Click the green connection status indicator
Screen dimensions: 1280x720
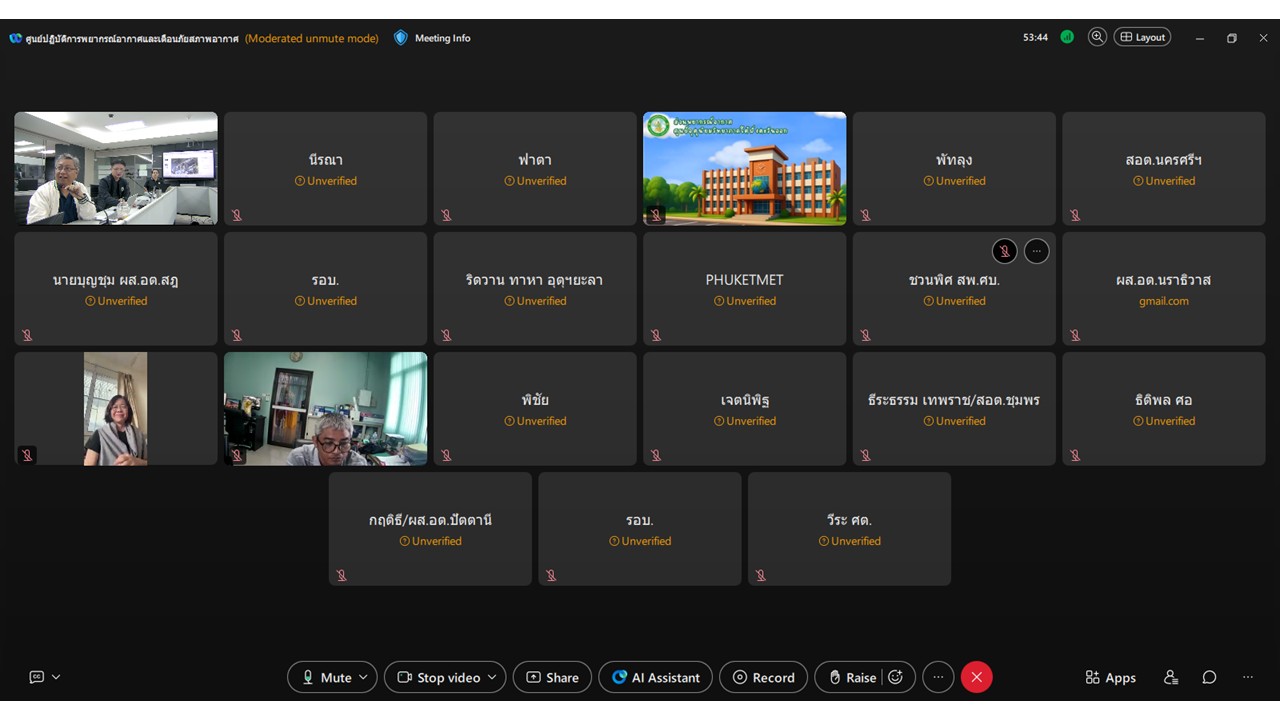point(1067,37)
